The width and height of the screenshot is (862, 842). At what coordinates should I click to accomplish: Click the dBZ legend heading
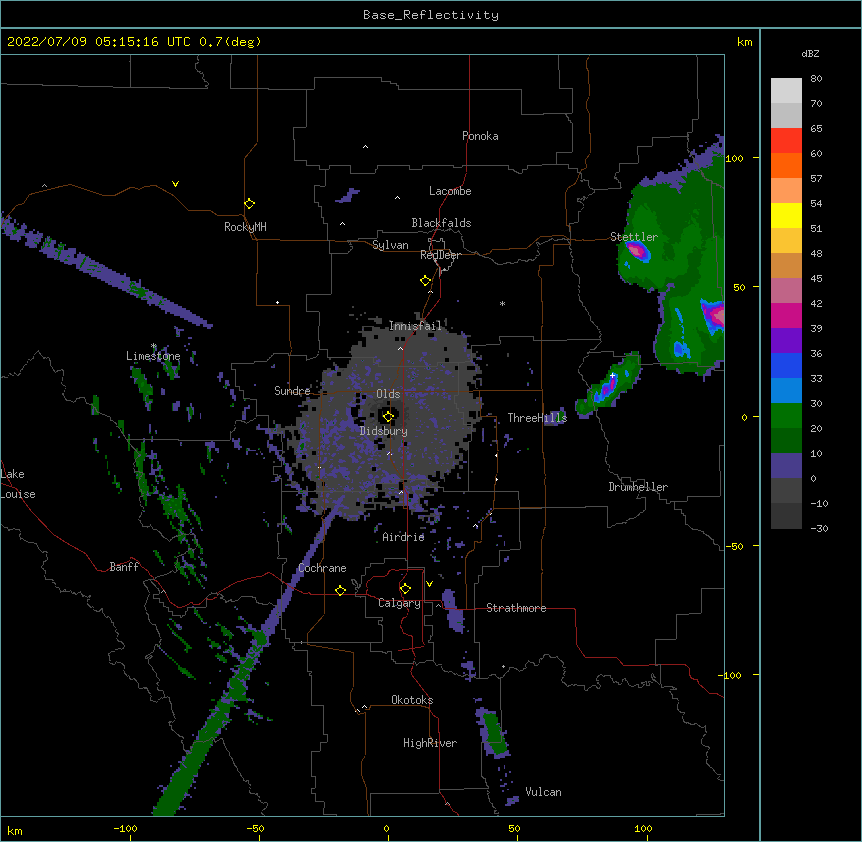click(x=810, y=54)
